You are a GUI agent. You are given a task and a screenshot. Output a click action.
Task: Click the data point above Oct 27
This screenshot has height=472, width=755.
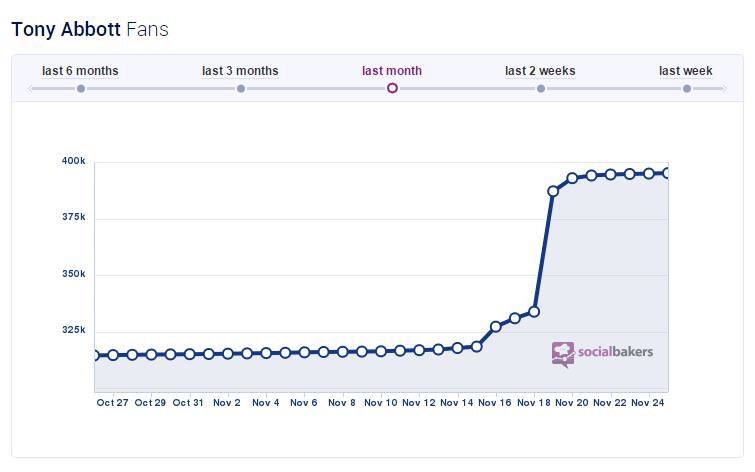click(113, 355)
